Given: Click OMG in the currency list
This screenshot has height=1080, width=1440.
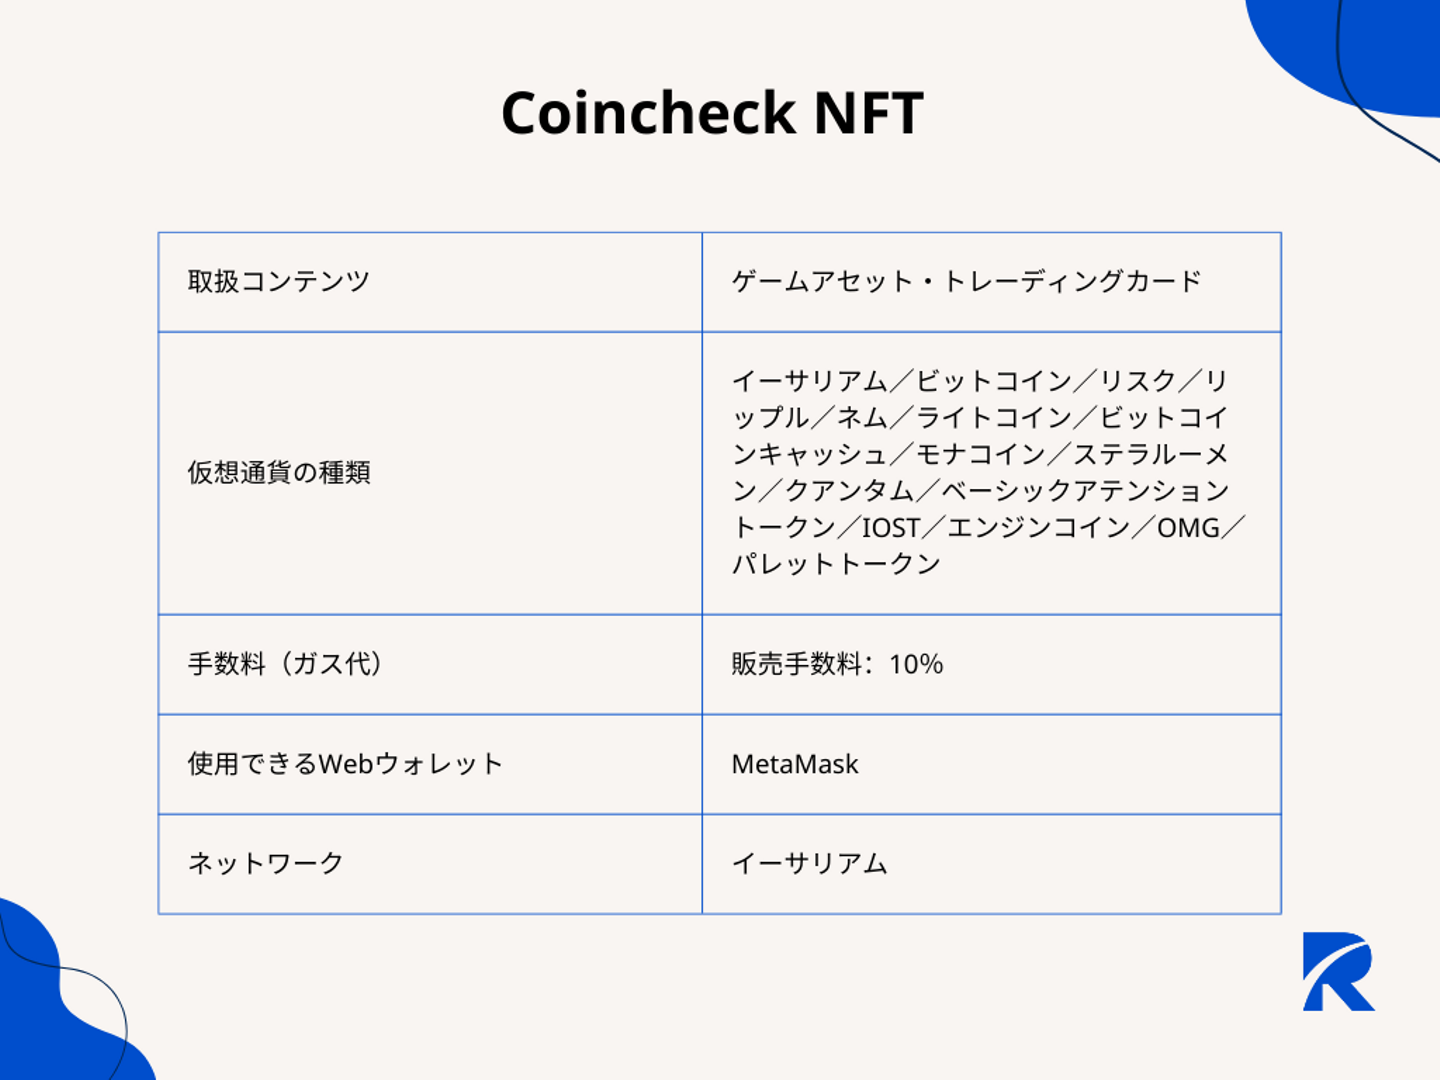Looking at the screenshot, I should pos(1188,528).
